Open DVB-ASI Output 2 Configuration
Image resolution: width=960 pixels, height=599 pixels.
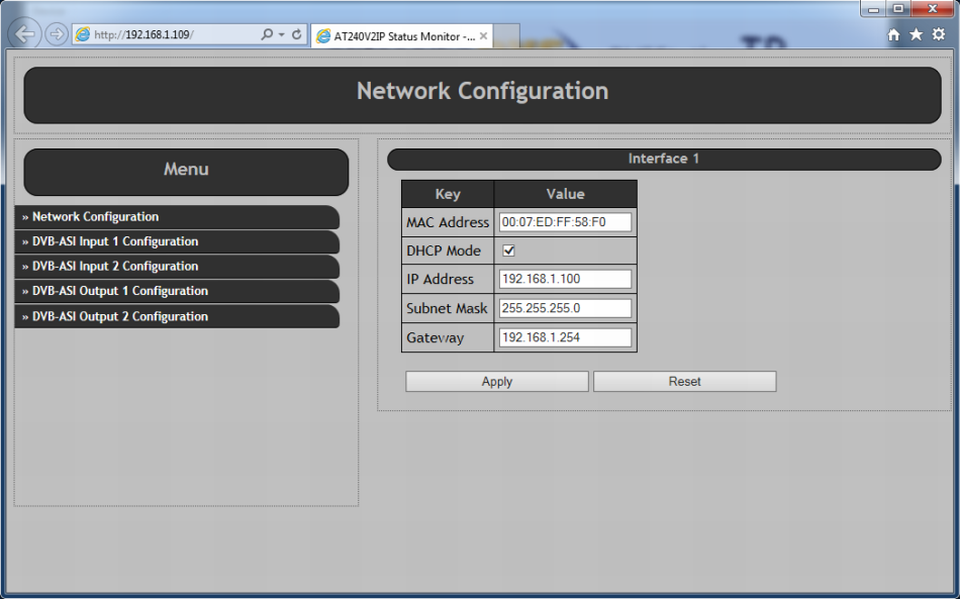coord(120,317)
